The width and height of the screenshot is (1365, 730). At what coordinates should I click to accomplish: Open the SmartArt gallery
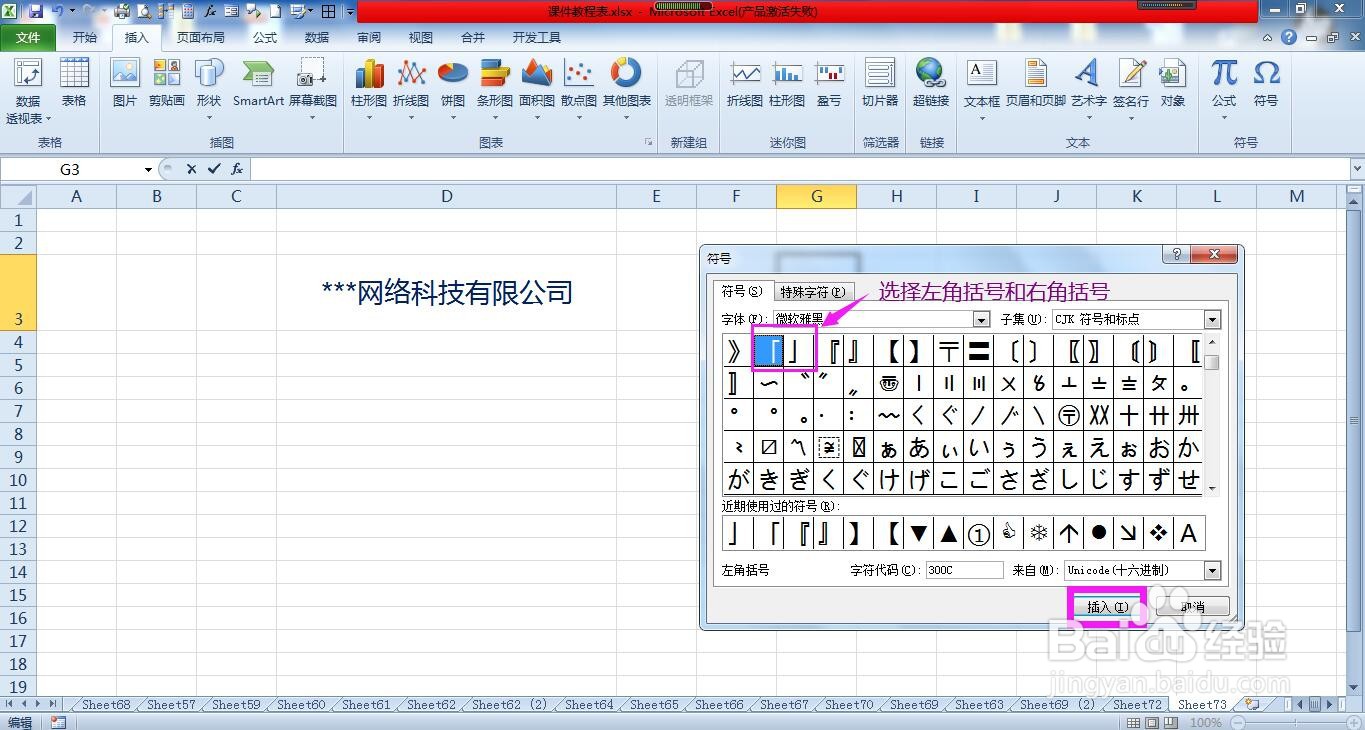click(x=257, y=85)
